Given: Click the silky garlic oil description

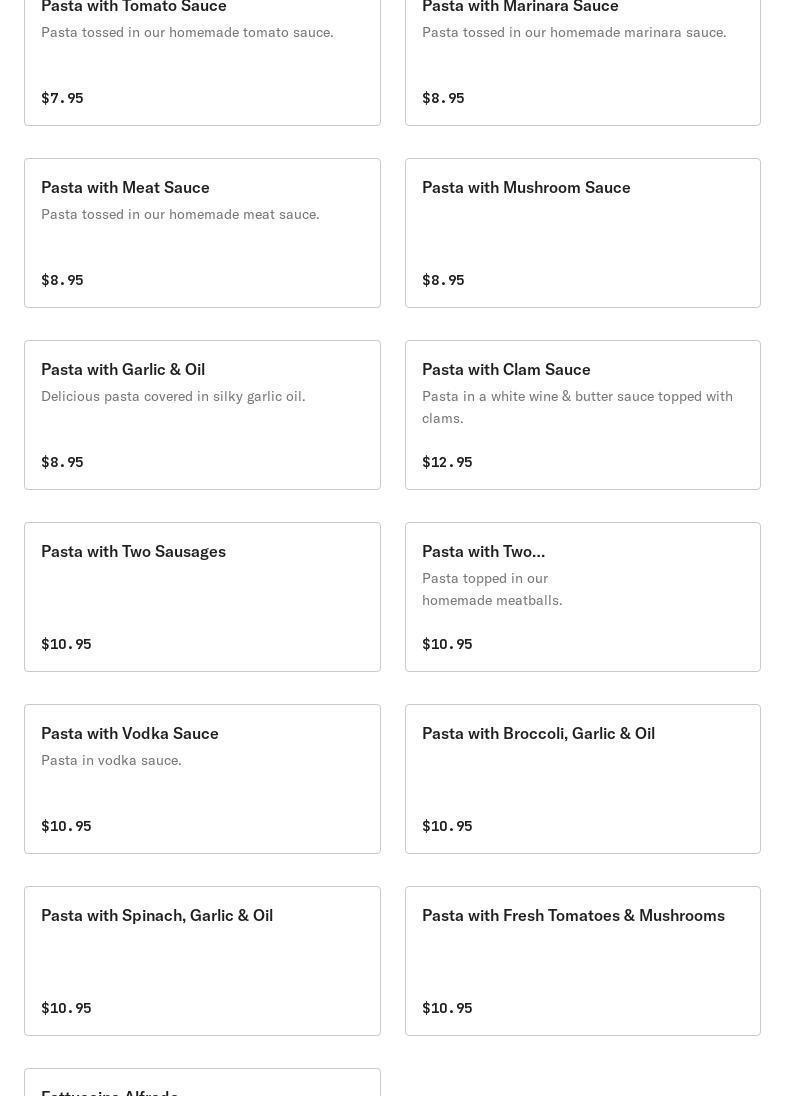Looking at the screenshot, I should 173,396.
